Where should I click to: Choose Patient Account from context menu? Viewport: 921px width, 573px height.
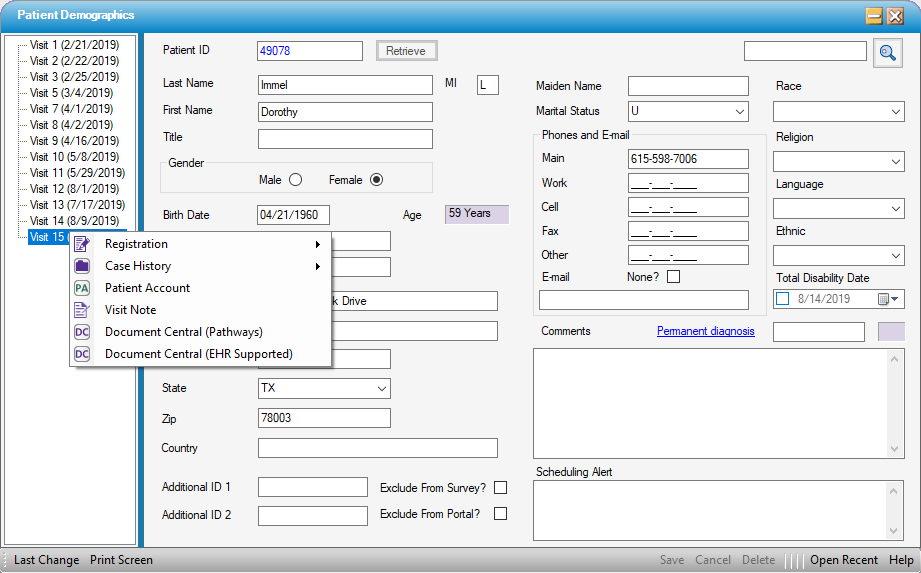click(x=147, y=288)
